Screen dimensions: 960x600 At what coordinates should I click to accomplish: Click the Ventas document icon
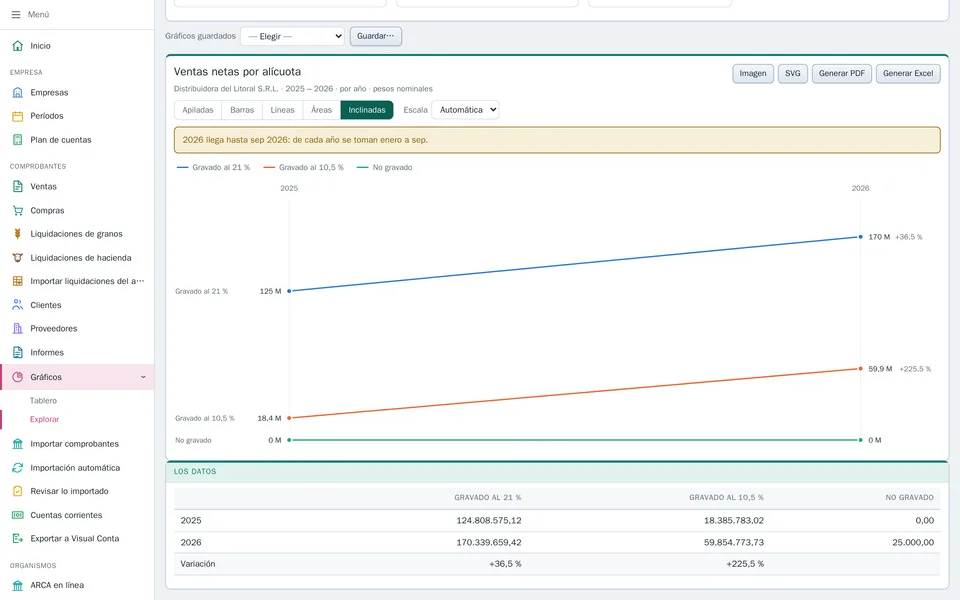pyautogui.click(x=18, y=187)
